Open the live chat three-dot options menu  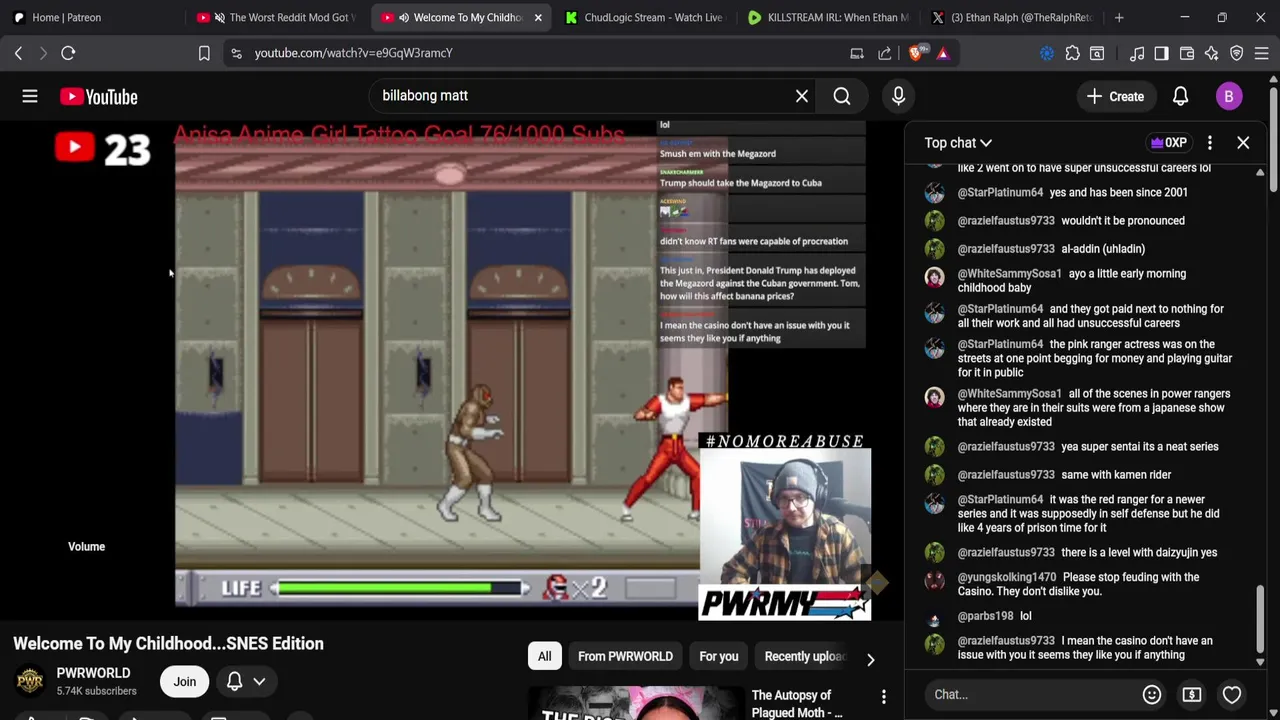coord(1210,143)
